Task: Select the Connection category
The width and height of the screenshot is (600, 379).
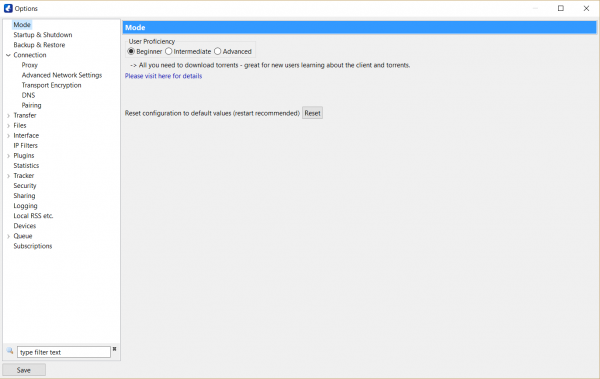Action: 30,55
